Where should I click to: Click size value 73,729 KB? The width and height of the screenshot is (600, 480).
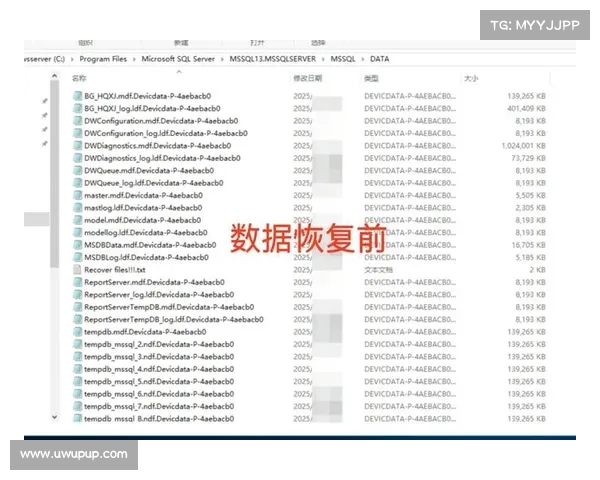point(528,158)
